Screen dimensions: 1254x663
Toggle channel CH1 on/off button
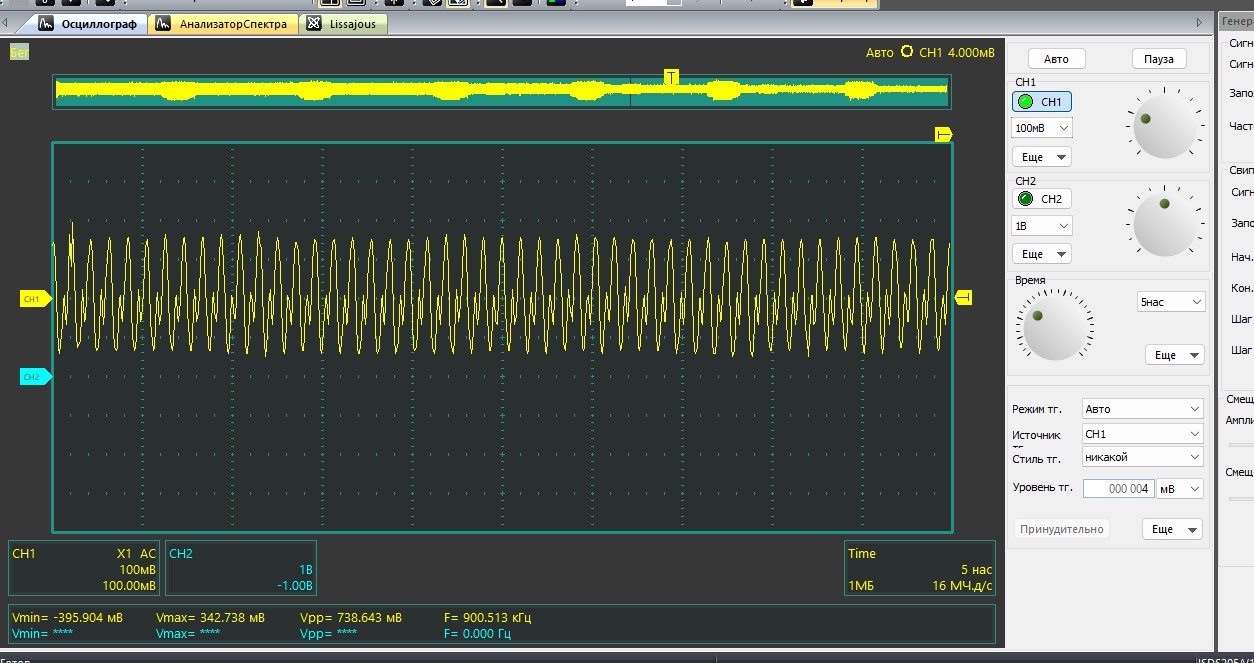[1041, 102]
